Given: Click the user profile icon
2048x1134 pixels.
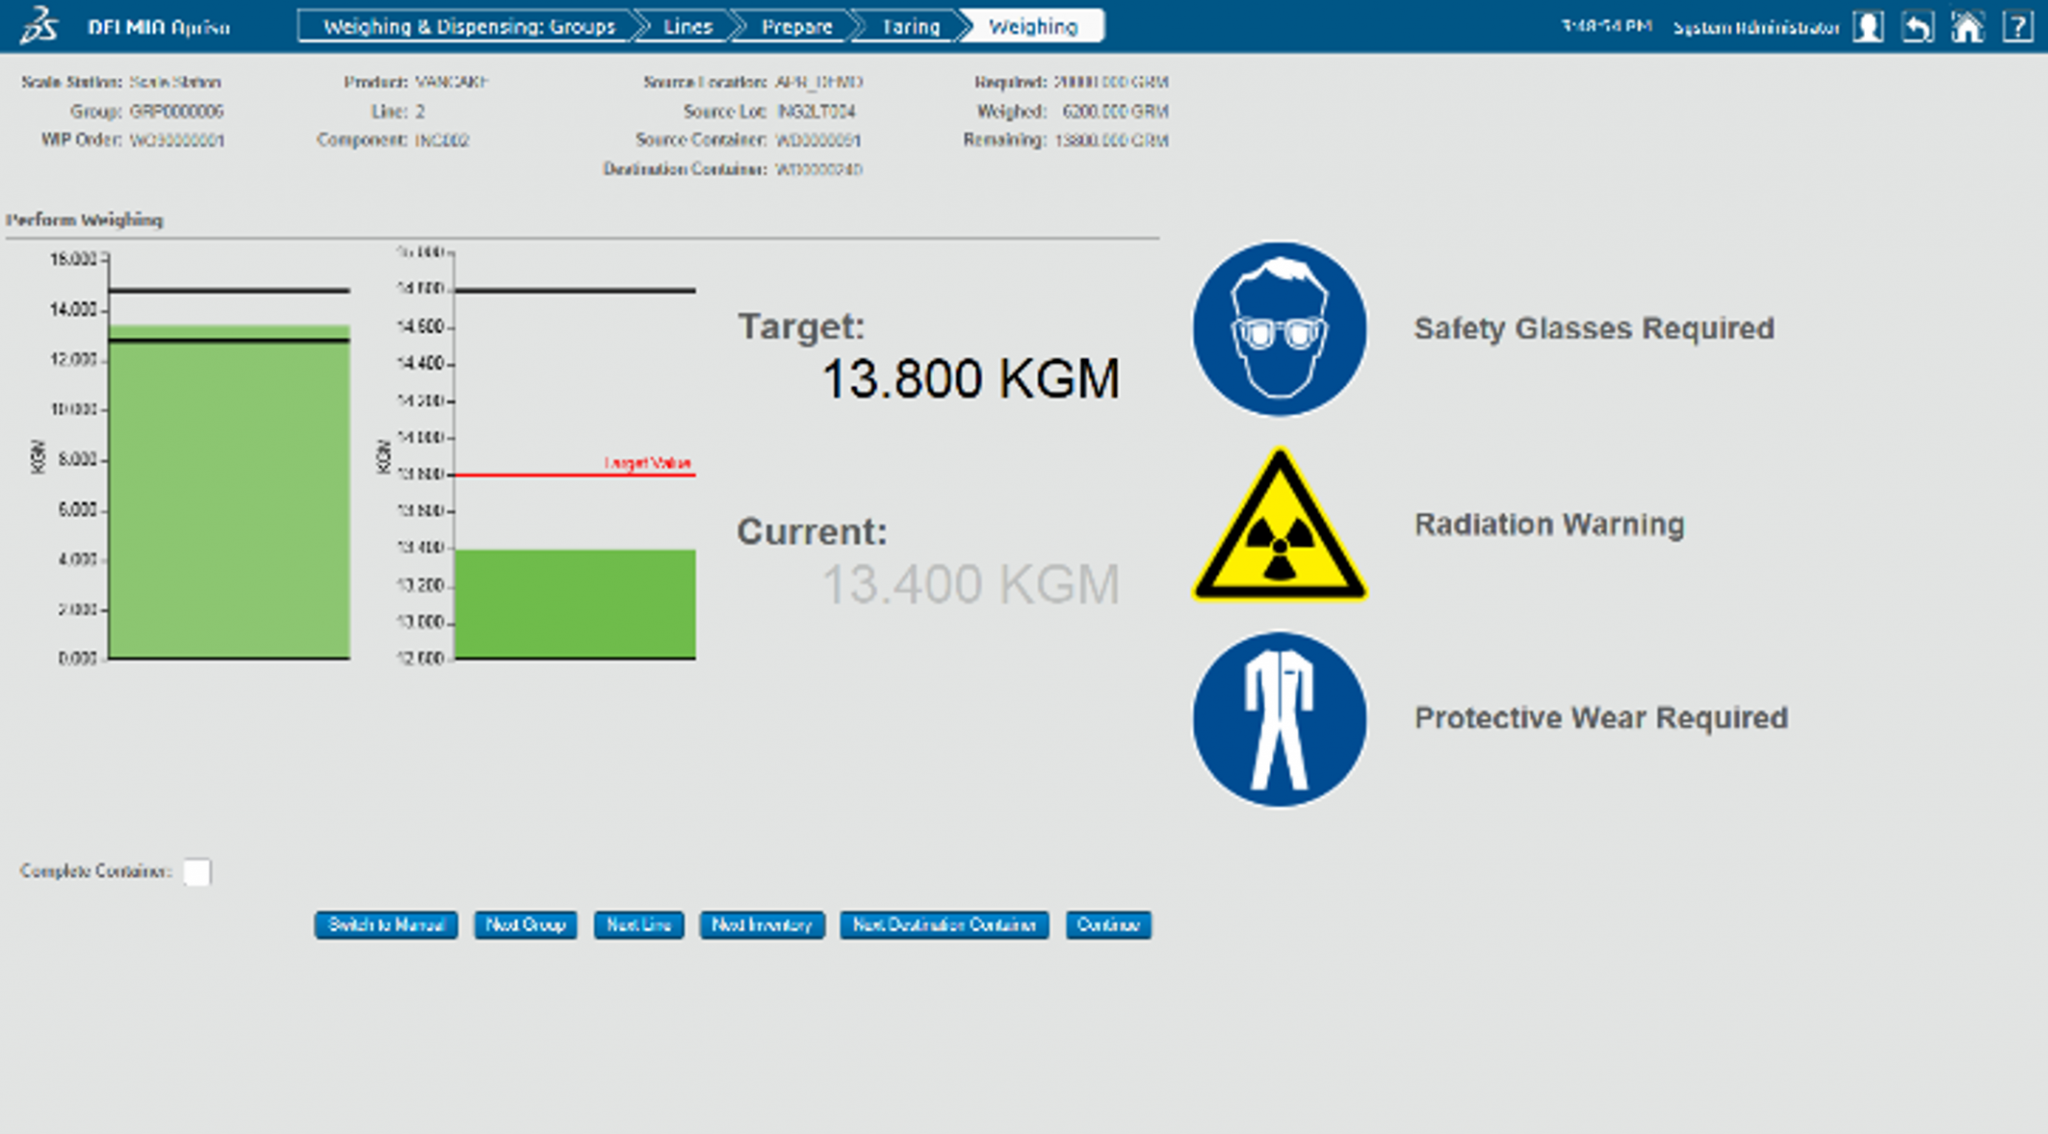Looking at the screenshot, I should [x=1867, y=27].
